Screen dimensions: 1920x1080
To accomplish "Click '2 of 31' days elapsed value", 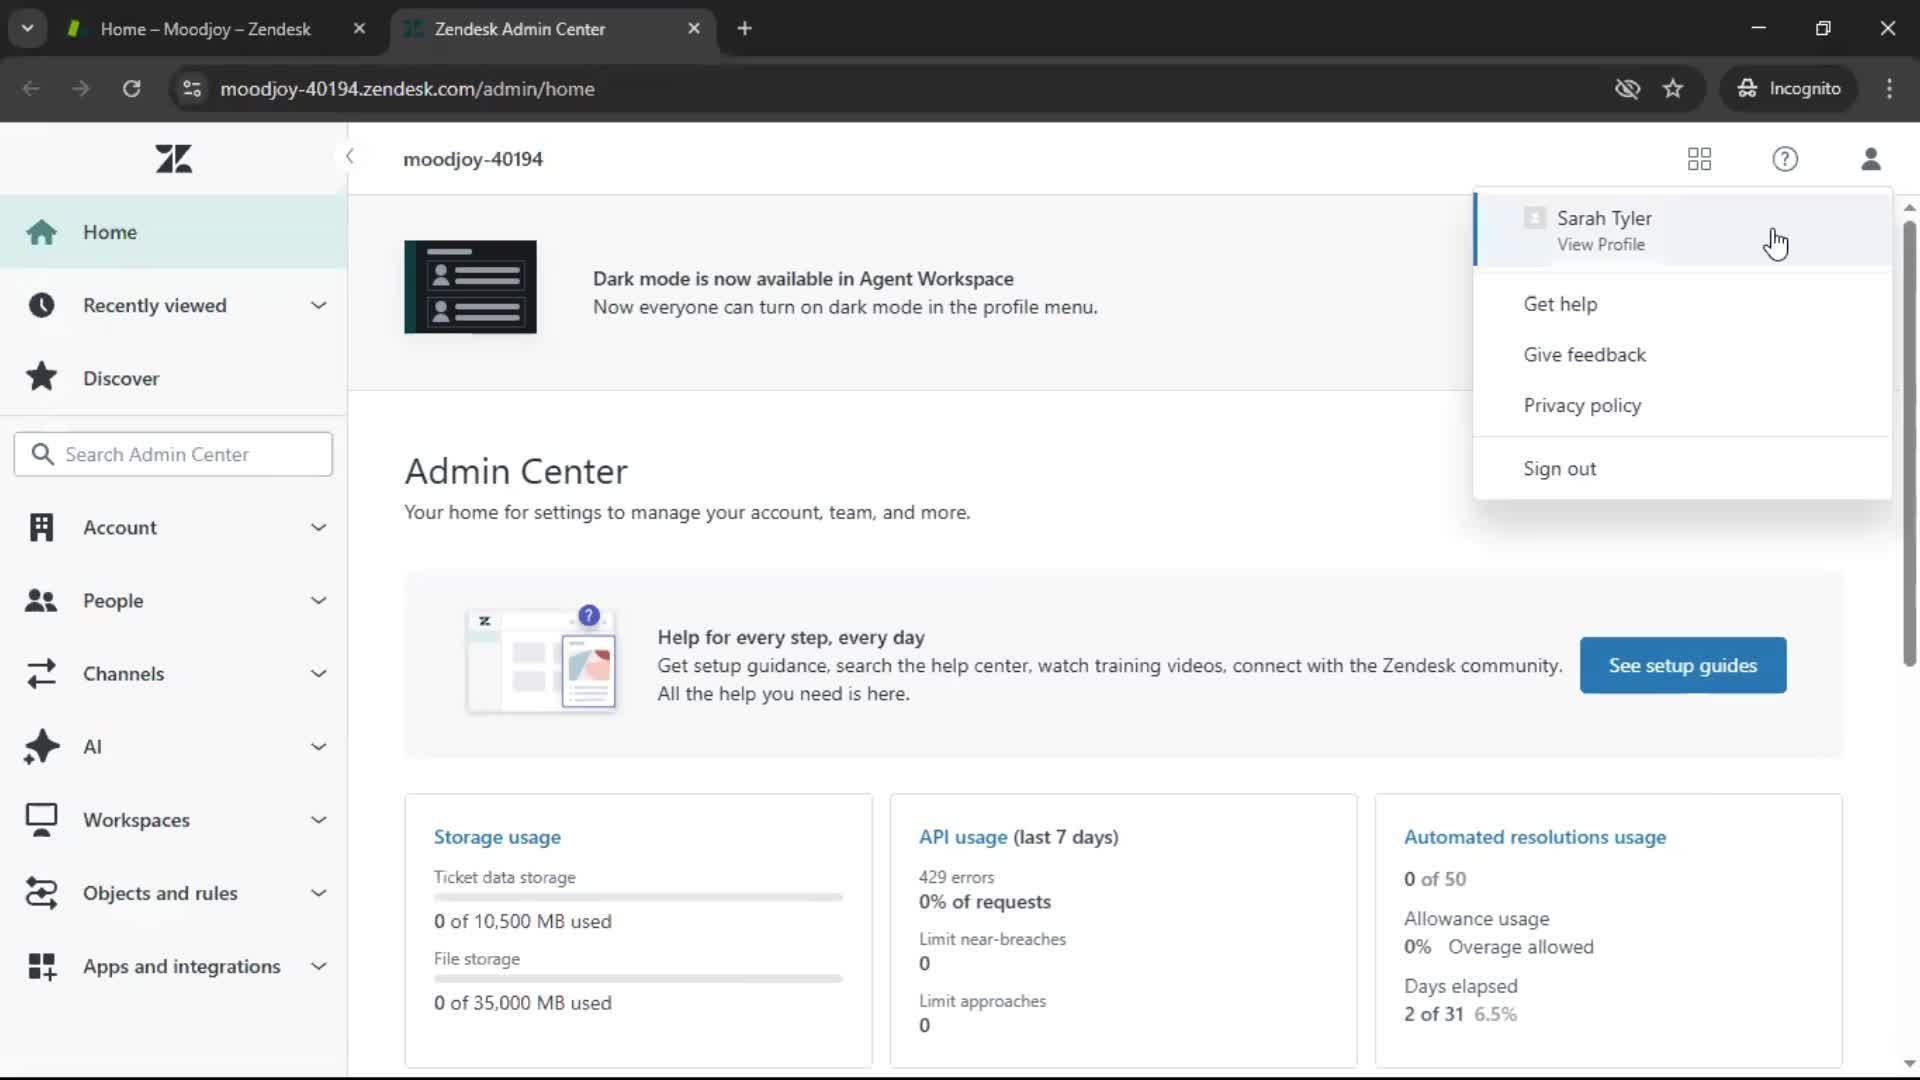I will pos(1433,1014).
